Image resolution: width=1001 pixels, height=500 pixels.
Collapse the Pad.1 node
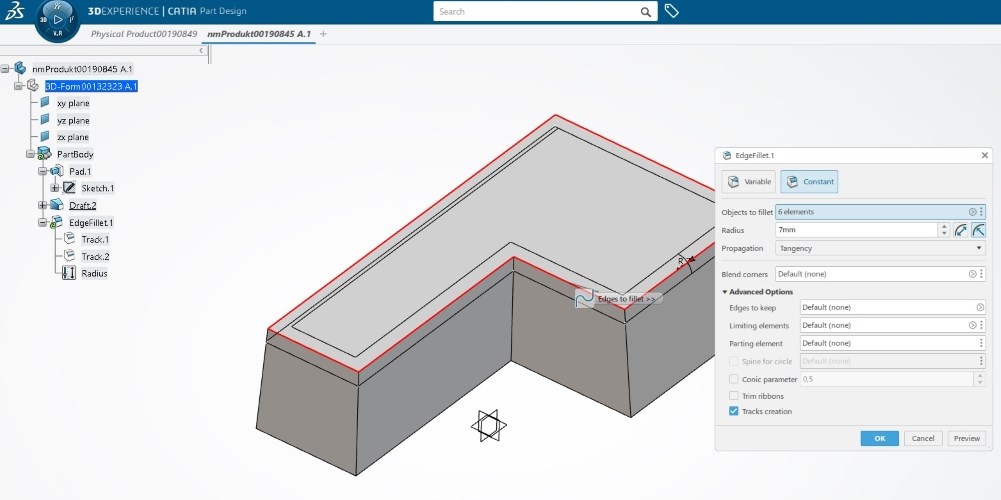tap(42, 171)
